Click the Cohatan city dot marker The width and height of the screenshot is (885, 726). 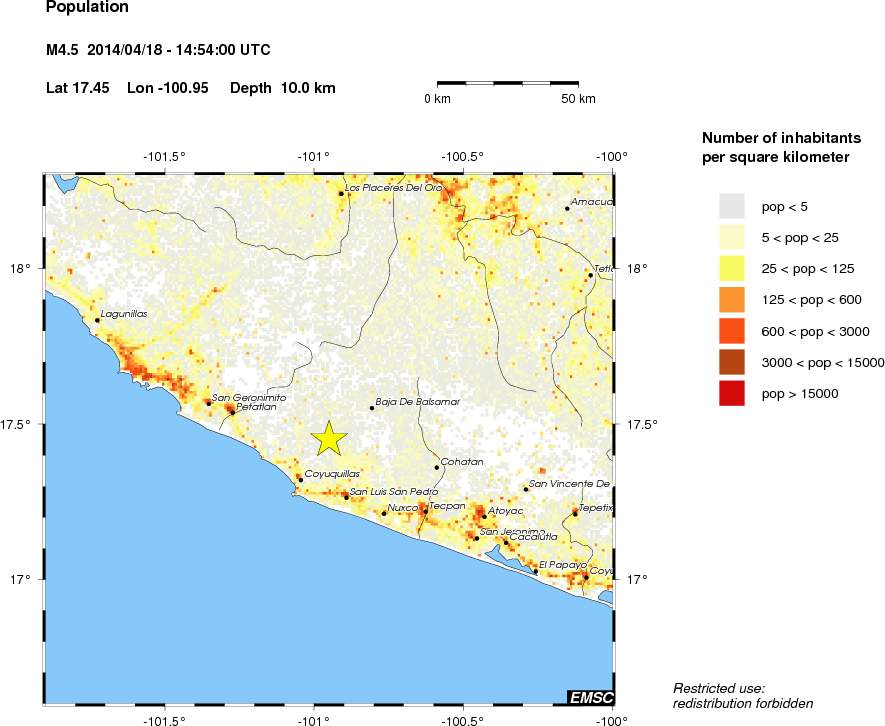437,467
